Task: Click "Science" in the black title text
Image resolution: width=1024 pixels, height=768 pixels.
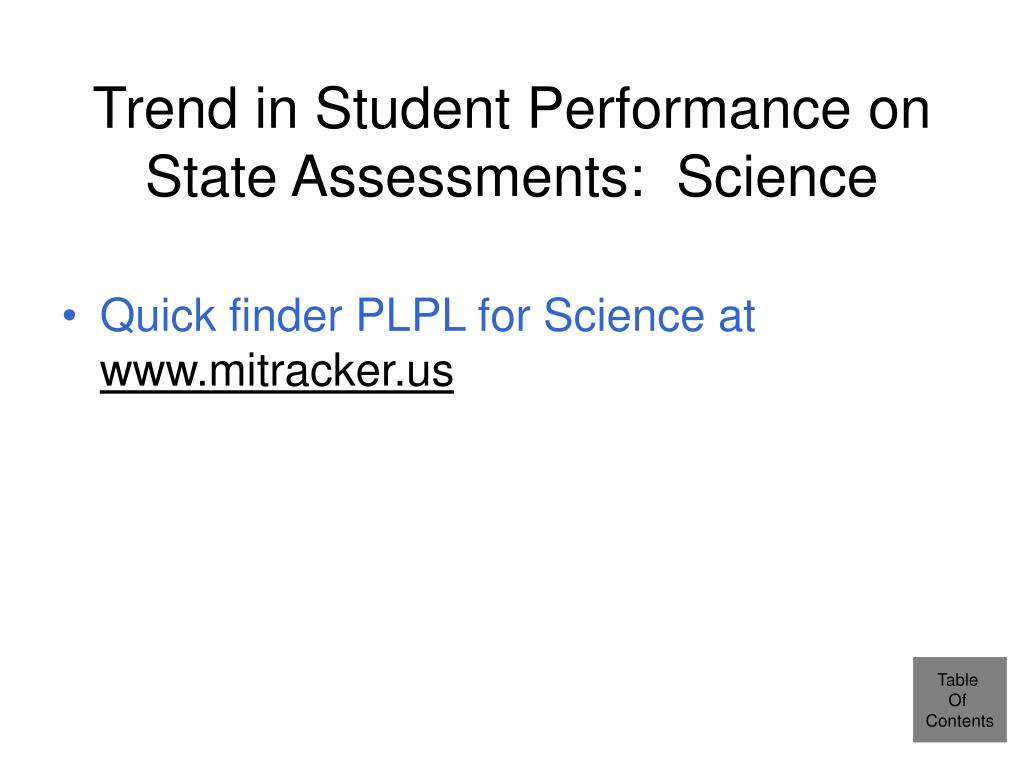Action: pos(776,176)
